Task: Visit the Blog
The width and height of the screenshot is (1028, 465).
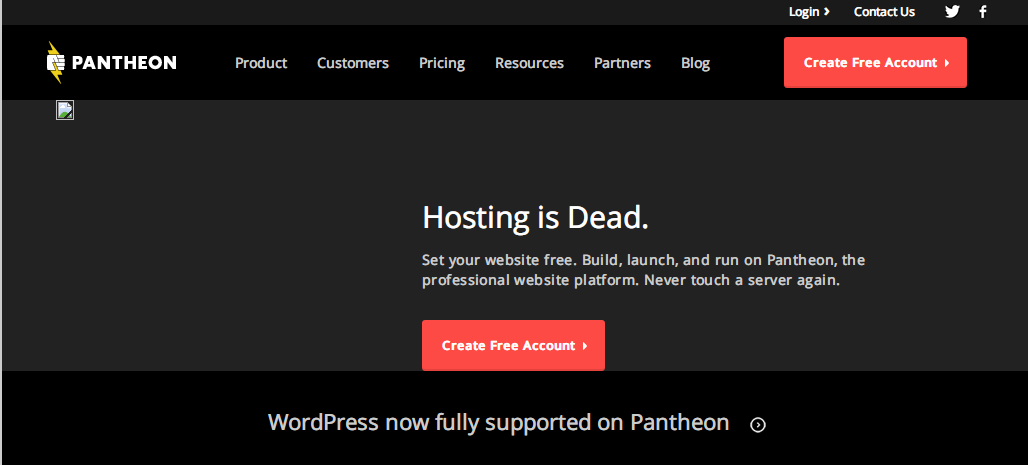Action: [696, 63]
